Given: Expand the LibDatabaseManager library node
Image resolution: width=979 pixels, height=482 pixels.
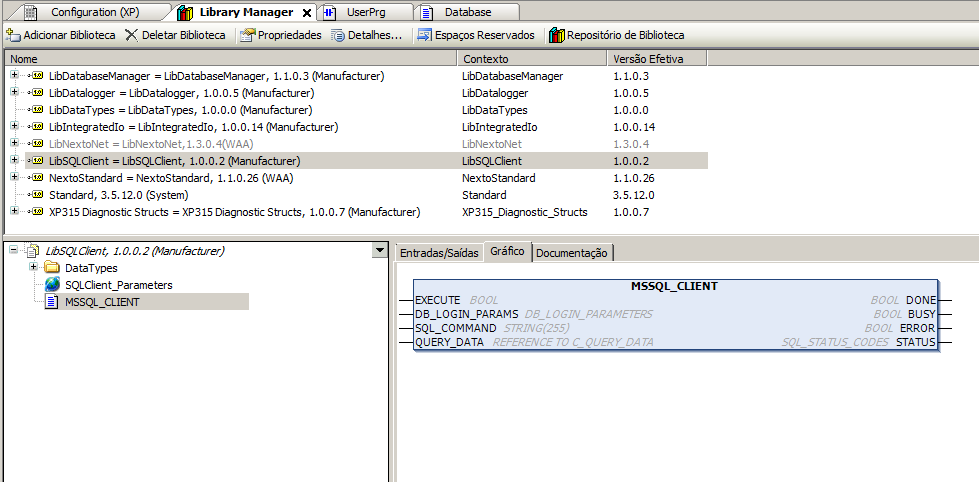Looking at the screenshot, I should (x=14, y=76).
